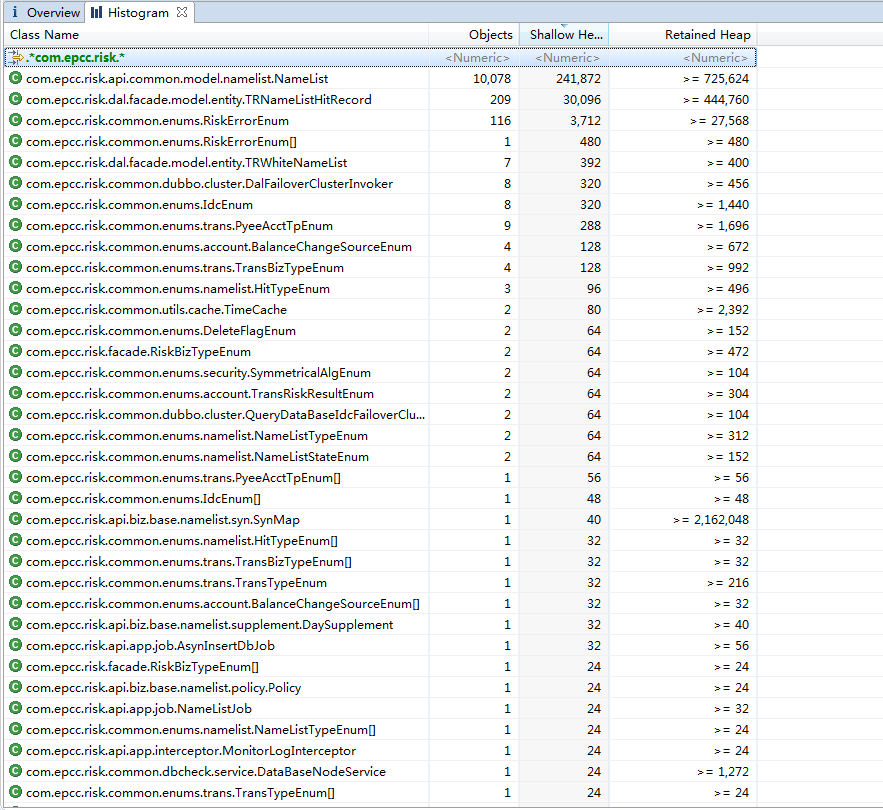Click NameList objects count 10,078
This screenshot has width=883, height=810.
(492, 78)
